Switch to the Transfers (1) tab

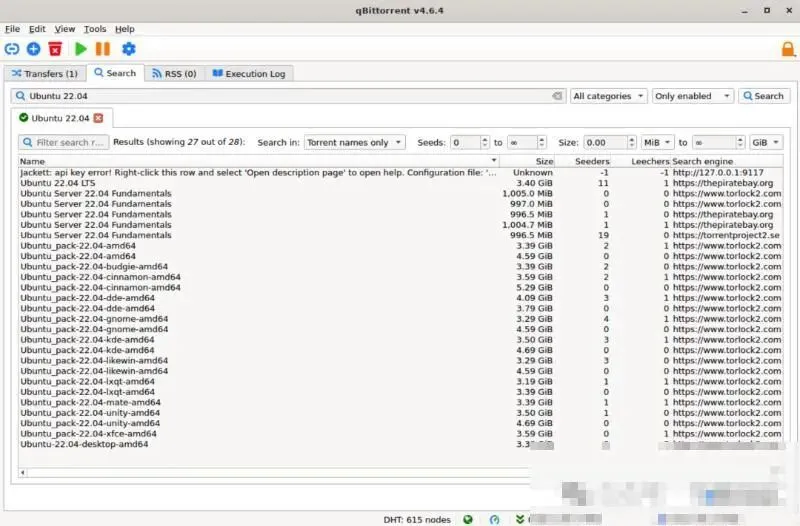coord(45,73)
